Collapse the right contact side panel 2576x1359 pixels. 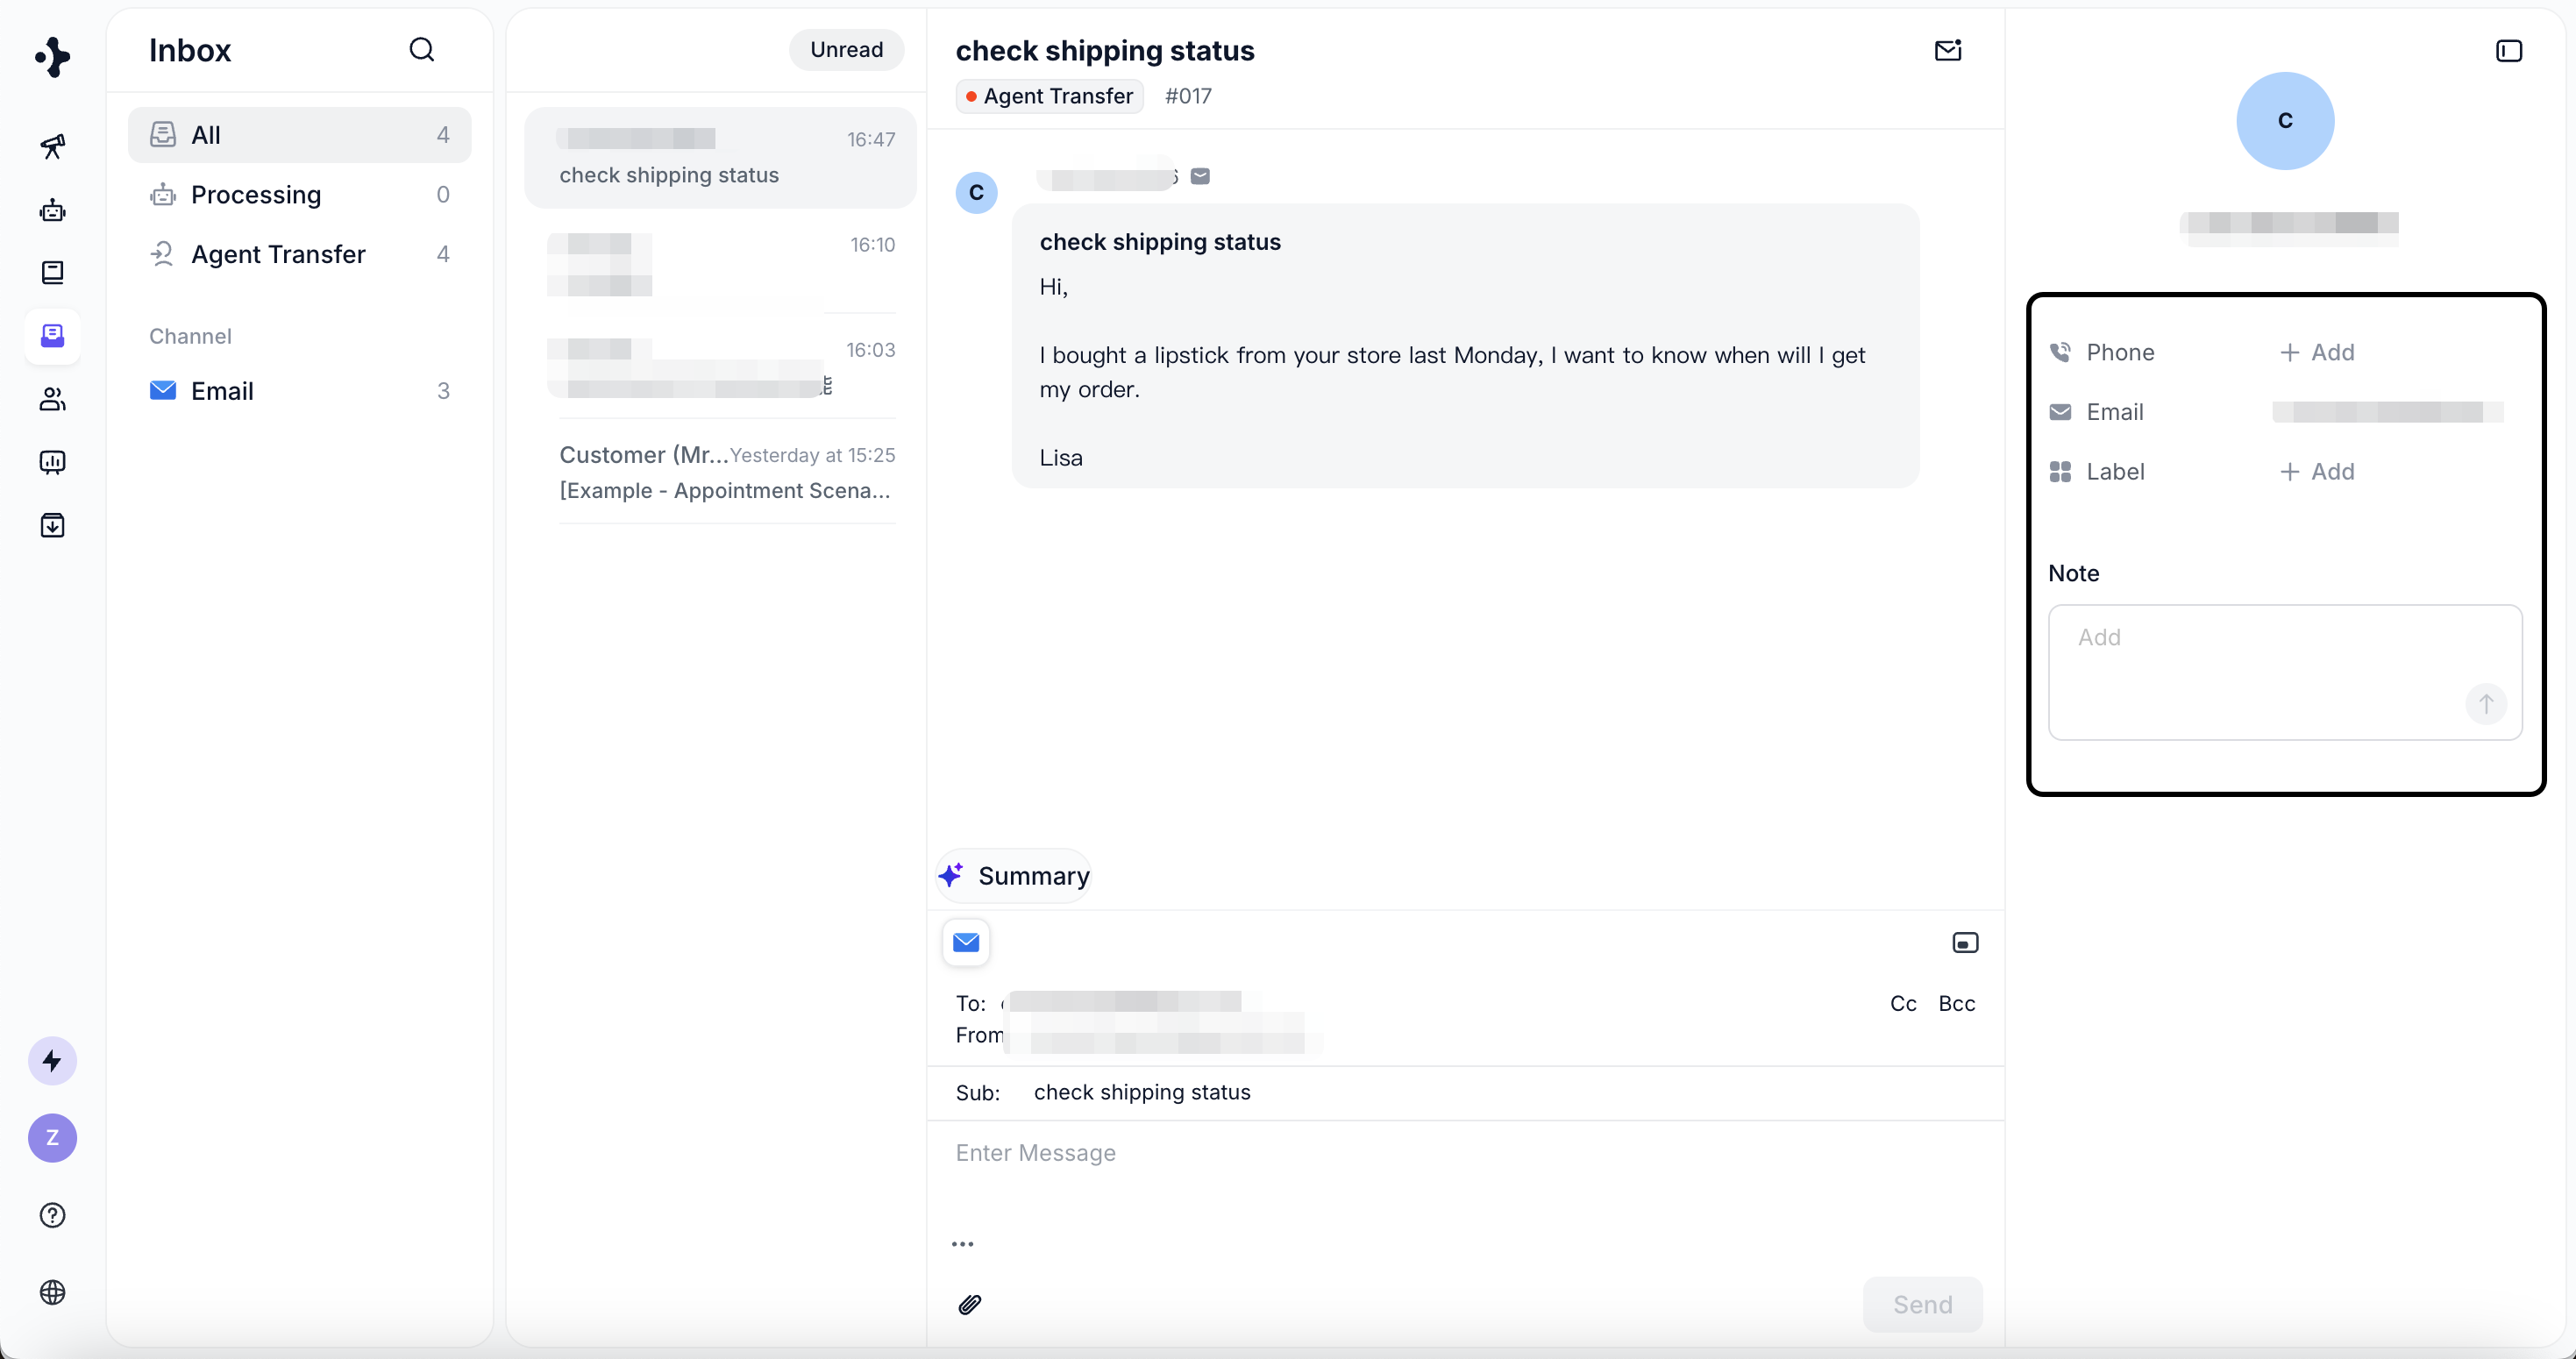(x=2508, y=51)
